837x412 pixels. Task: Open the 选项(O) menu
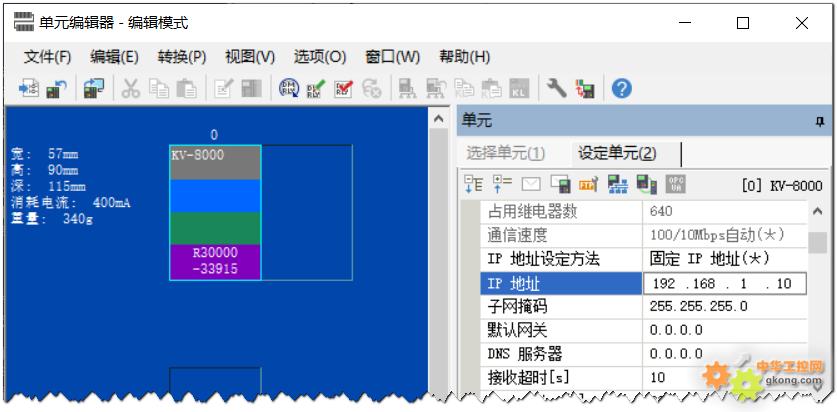[320, 57]
